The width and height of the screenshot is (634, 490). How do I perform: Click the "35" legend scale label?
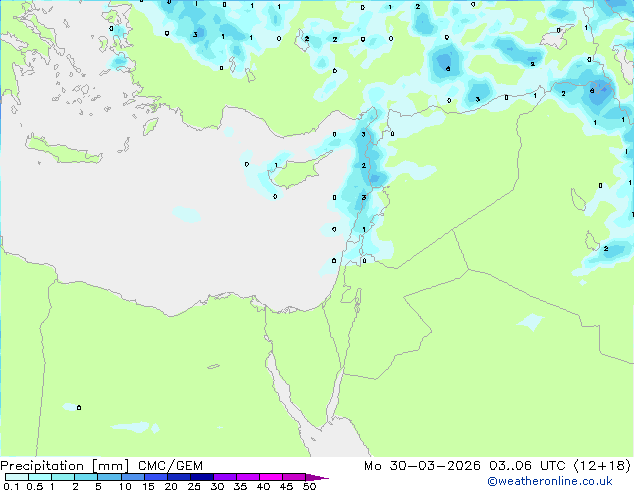point(240,486)
